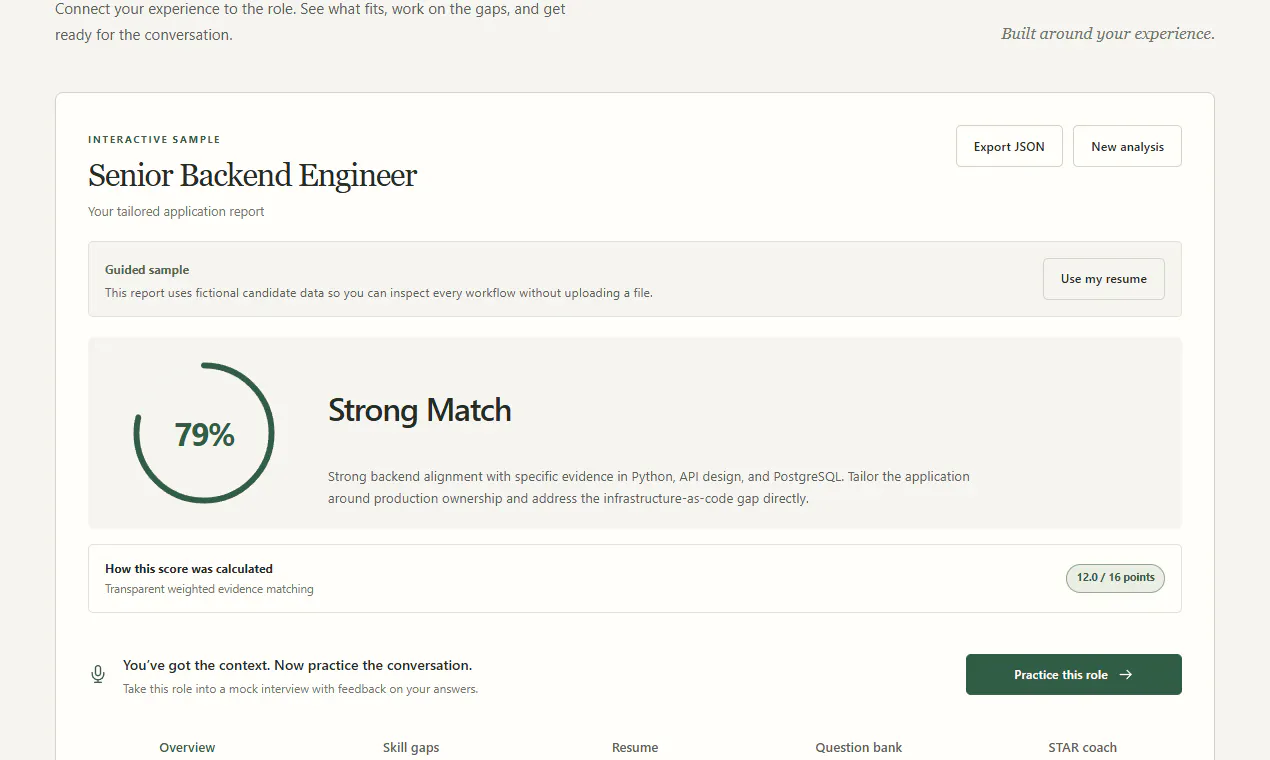This screenshot has width=1270, height=760.
Task: Click the 79% match score circle
Action: [204, 433]
